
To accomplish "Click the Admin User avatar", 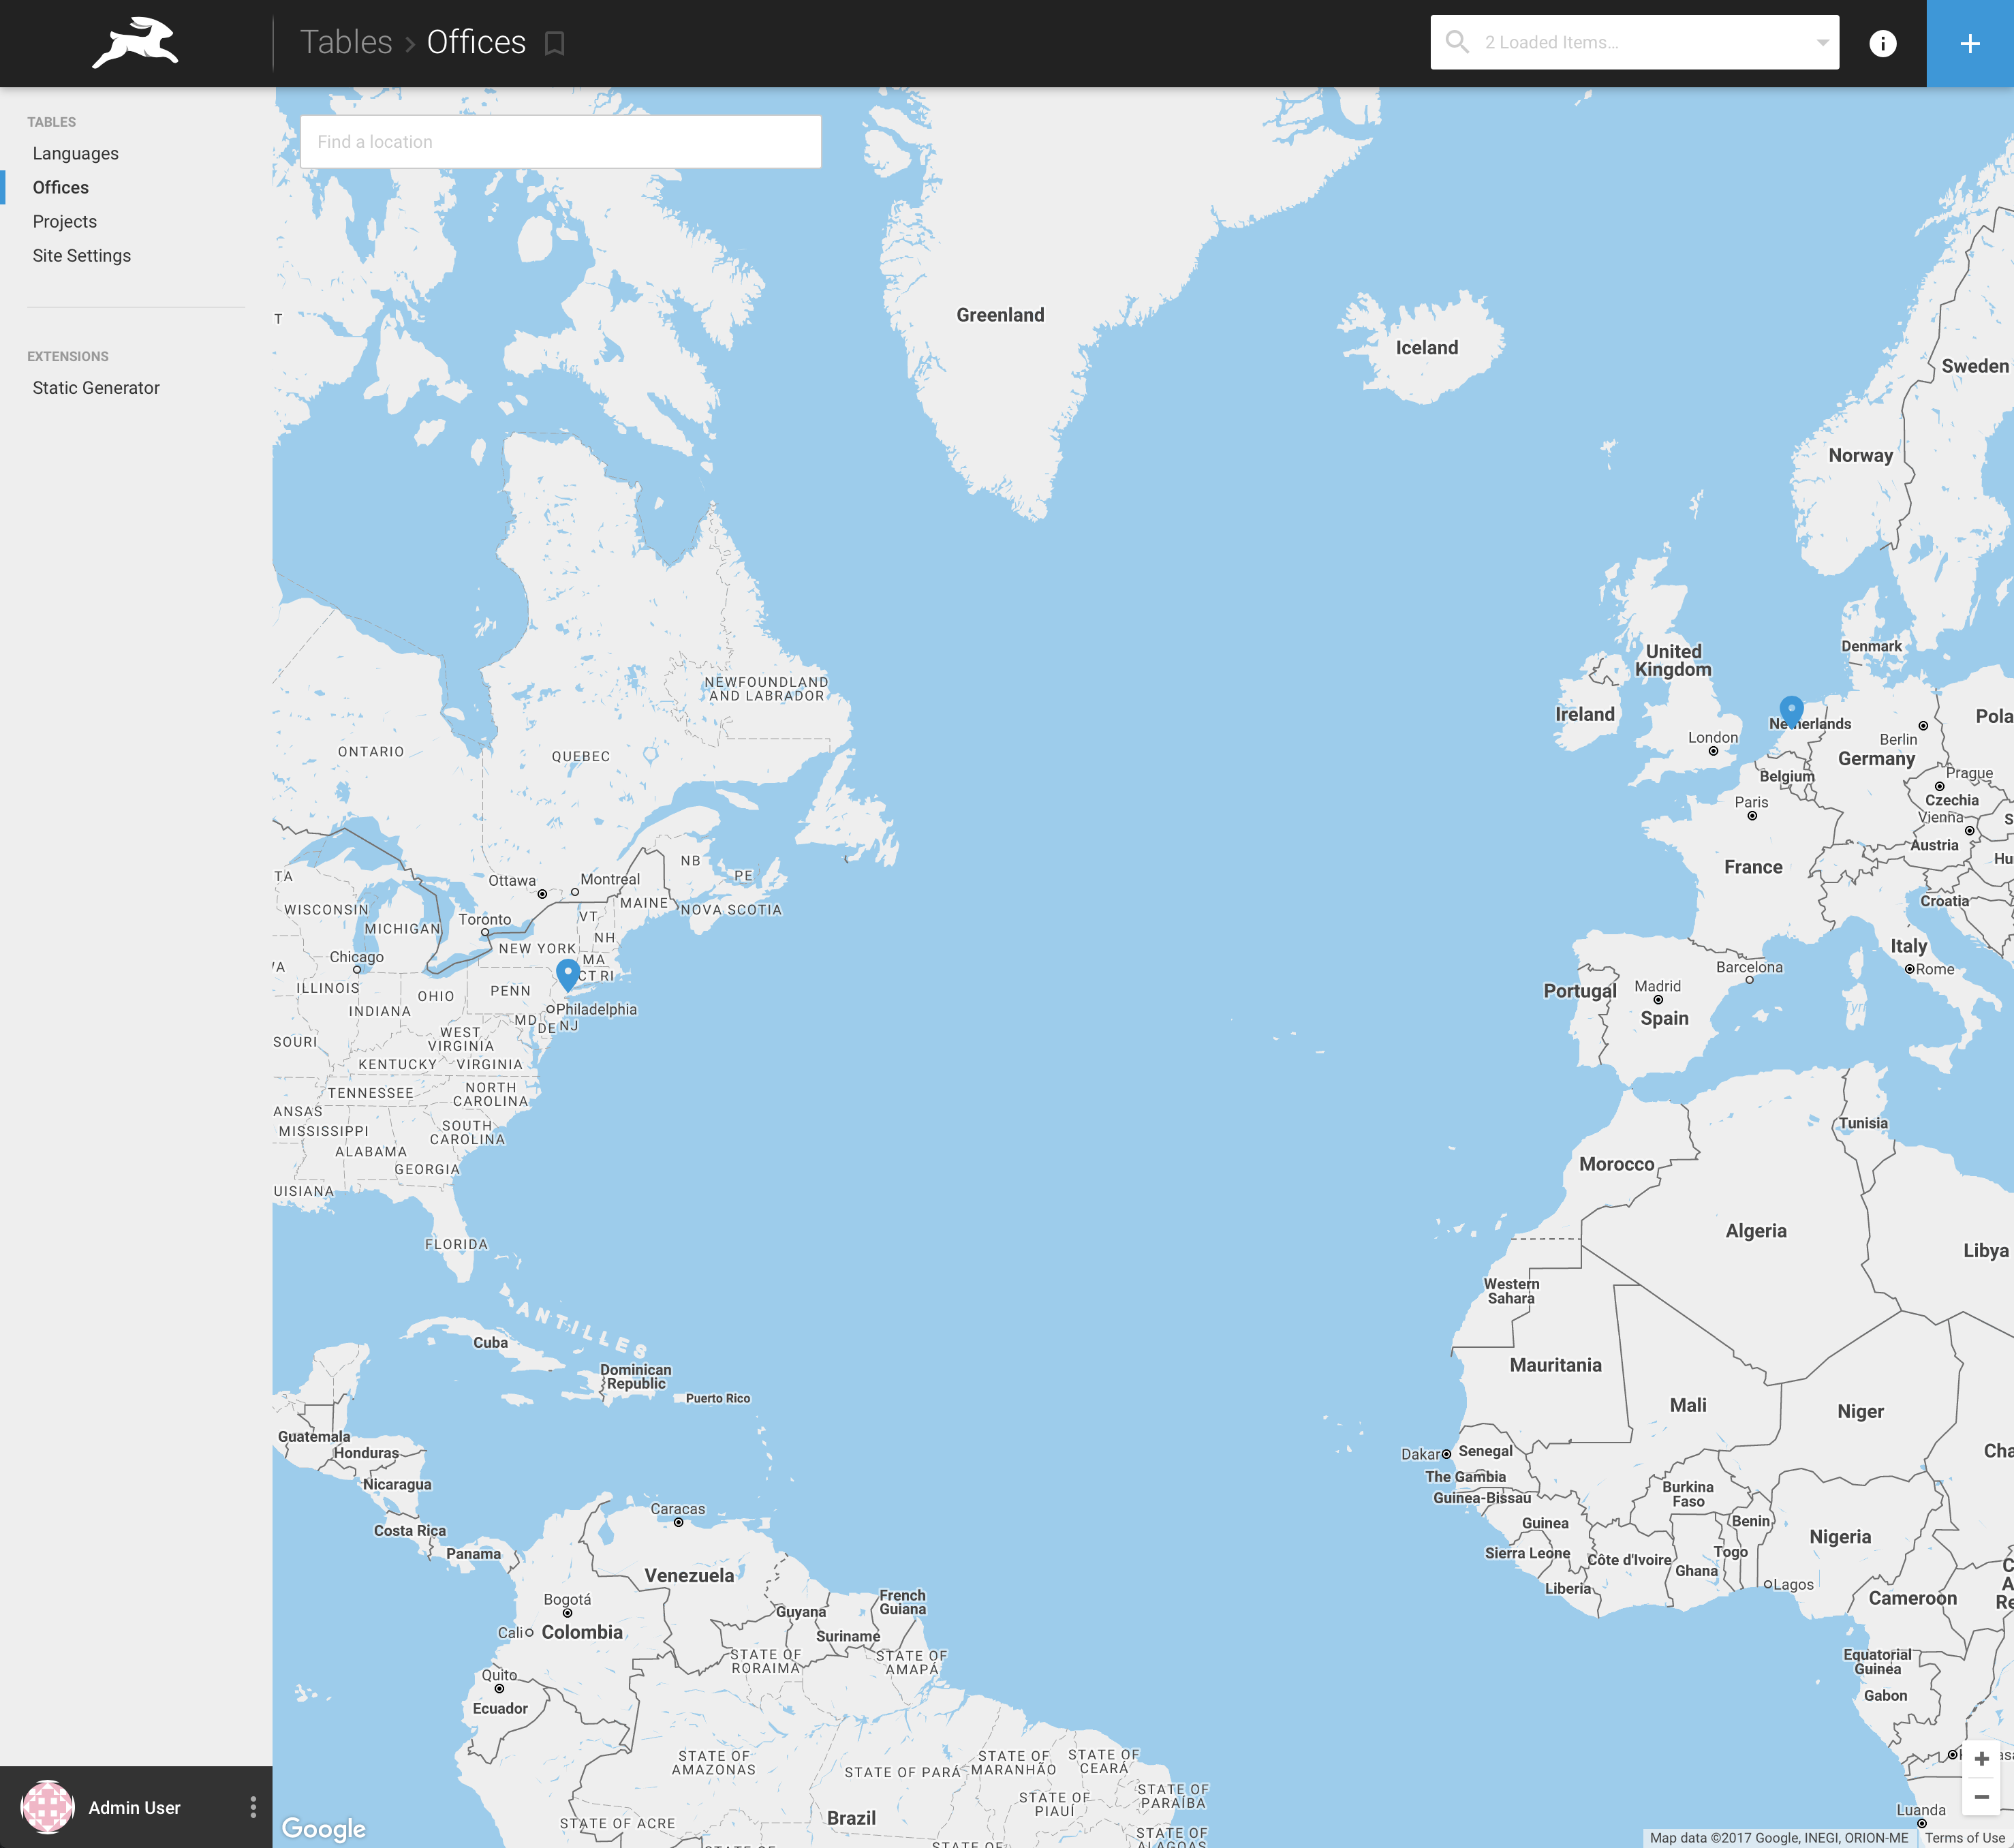I will (48, 1807).
